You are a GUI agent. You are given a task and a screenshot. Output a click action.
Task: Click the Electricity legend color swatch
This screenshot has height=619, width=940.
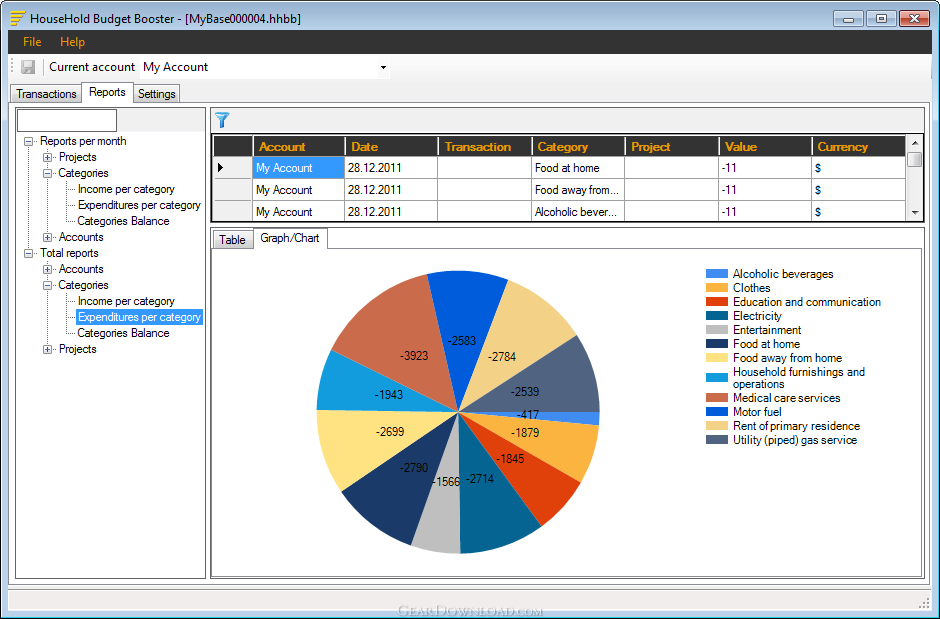point(716,316)
